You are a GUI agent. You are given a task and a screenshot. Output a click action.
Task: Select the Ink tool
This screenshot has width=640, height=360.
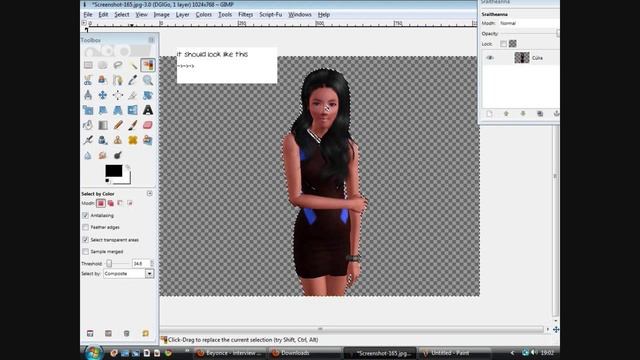click(x=102, y=140)
